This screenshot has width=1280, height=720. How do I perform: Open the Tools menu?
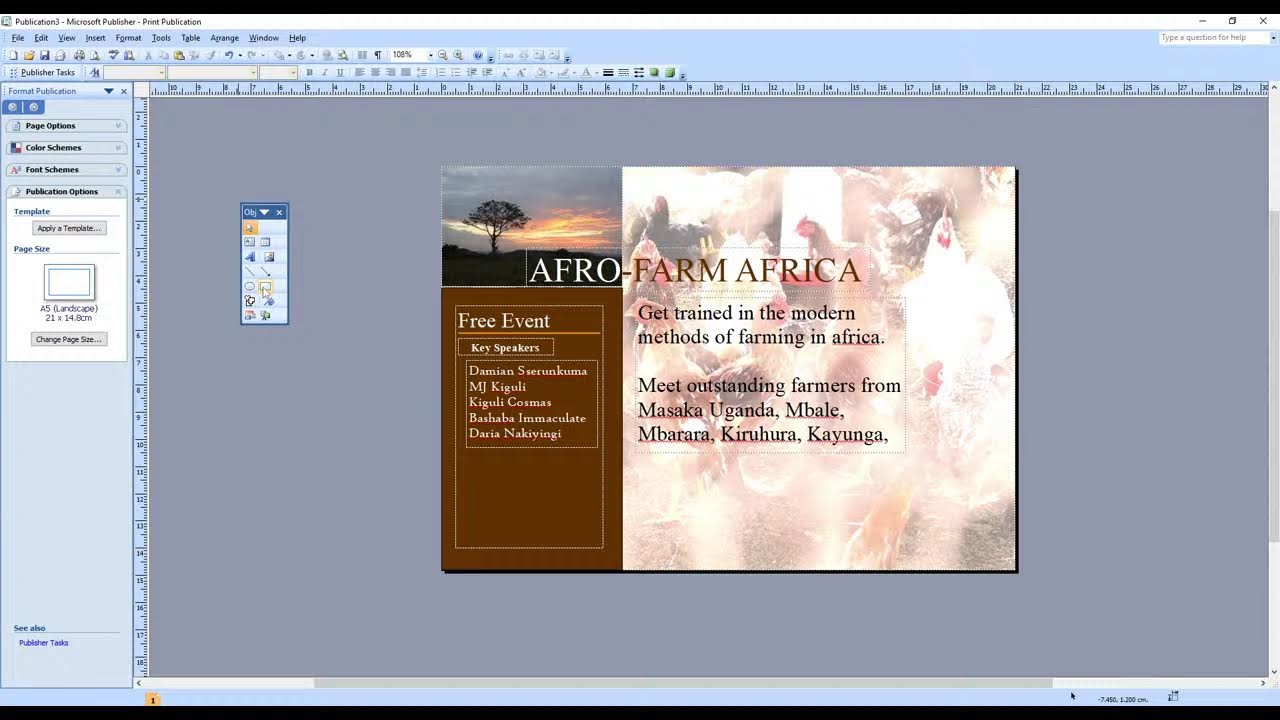[161, 38]
